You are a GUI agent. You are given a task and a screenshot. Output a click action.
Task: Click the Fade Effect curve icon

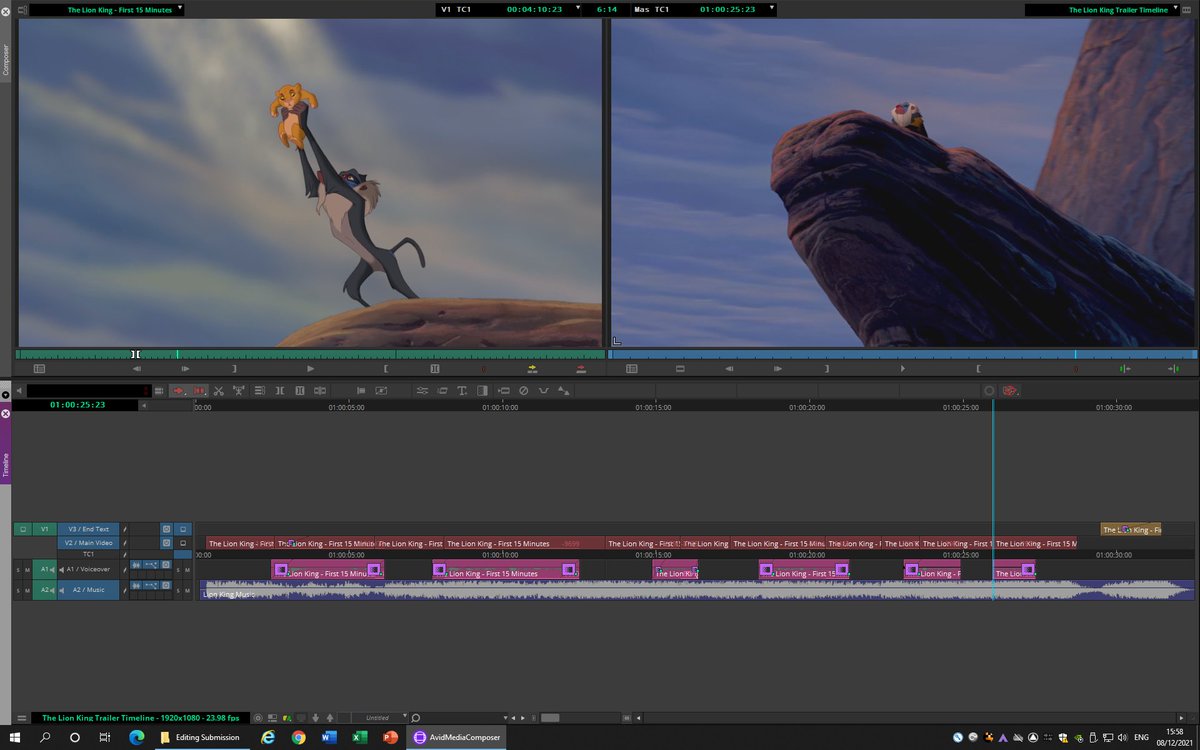[x=543, y=390]
